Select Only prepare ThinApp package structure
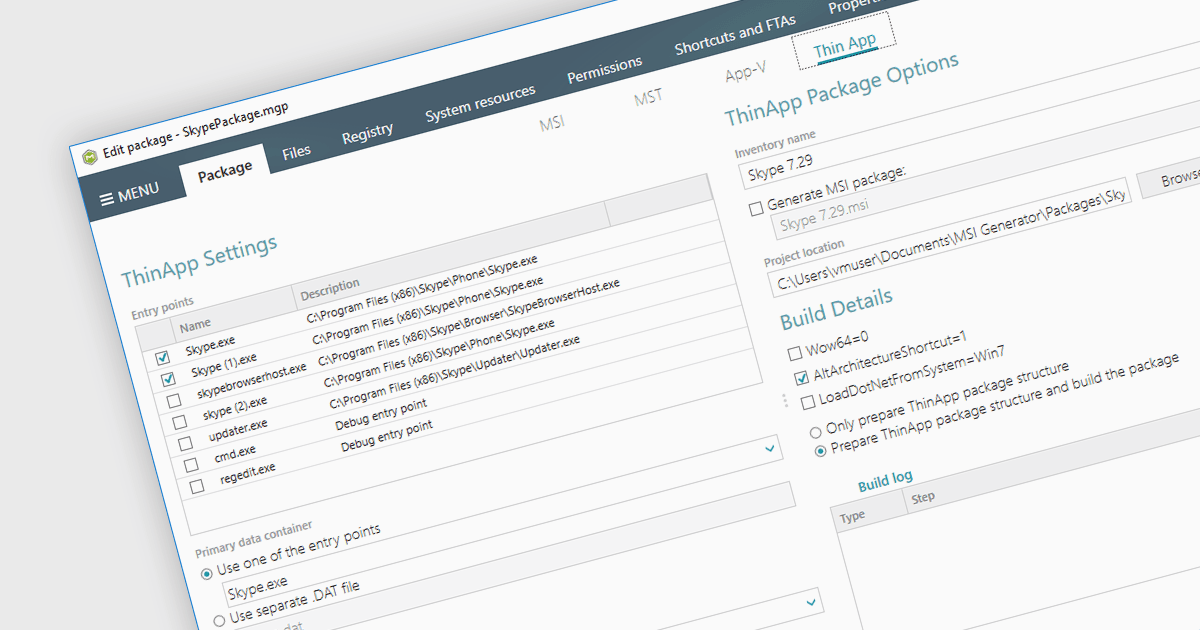The width and height of the screenshot is (1200, 630). (x=816, y=432)
